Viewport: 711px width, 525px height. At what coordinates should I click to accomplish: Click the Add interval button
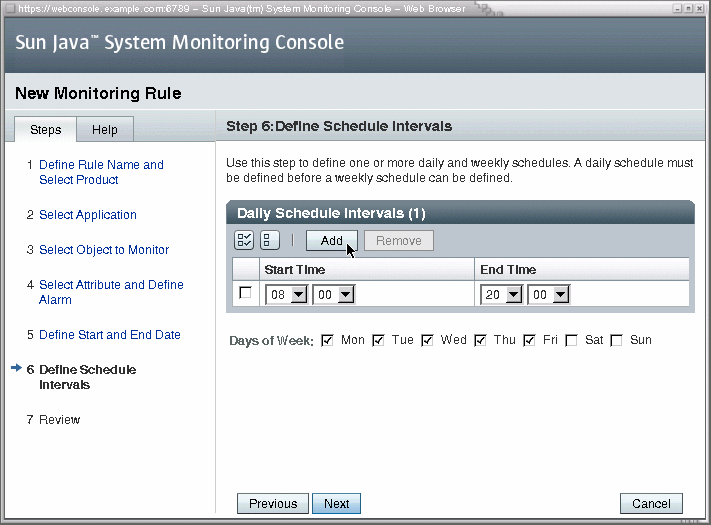click(331, 240)
